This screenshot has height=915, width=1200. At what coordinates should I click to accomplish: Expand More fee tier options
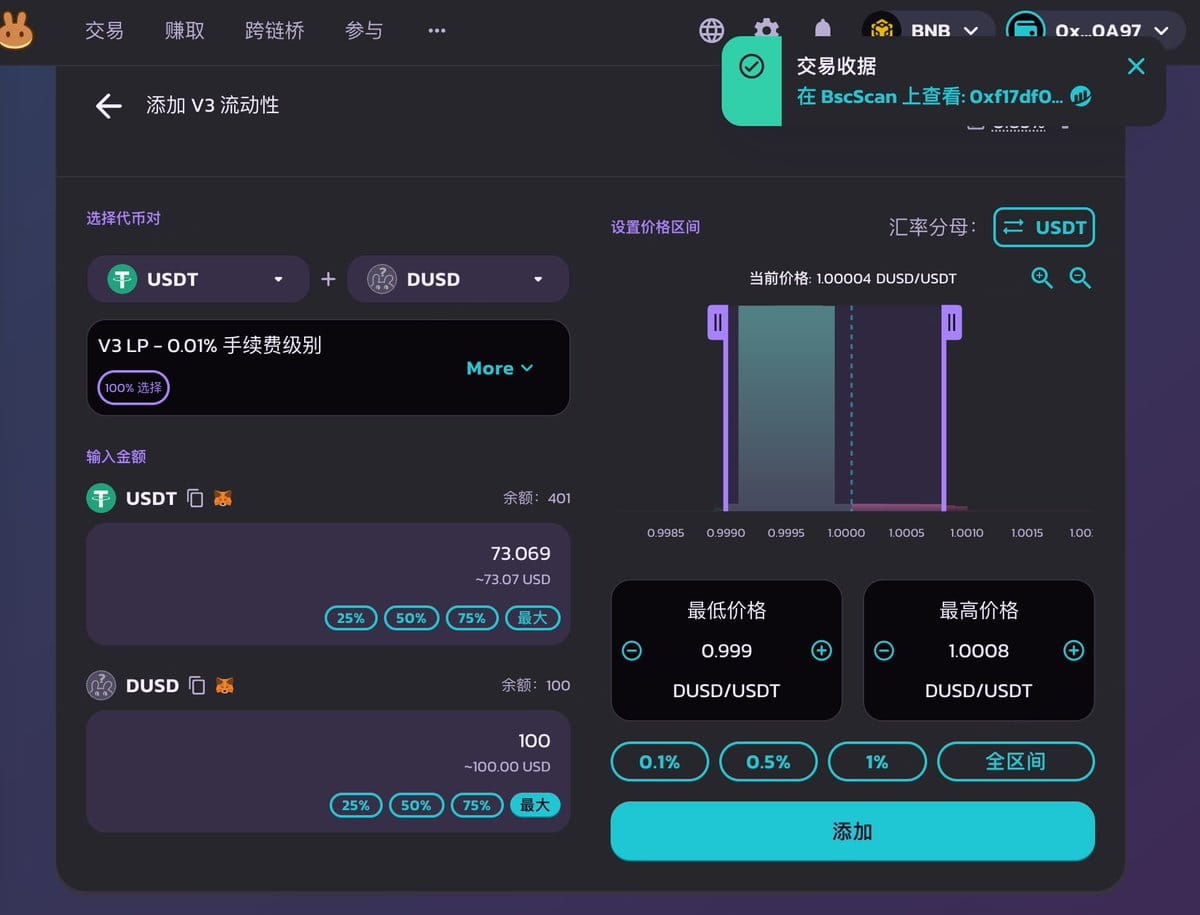500,368
